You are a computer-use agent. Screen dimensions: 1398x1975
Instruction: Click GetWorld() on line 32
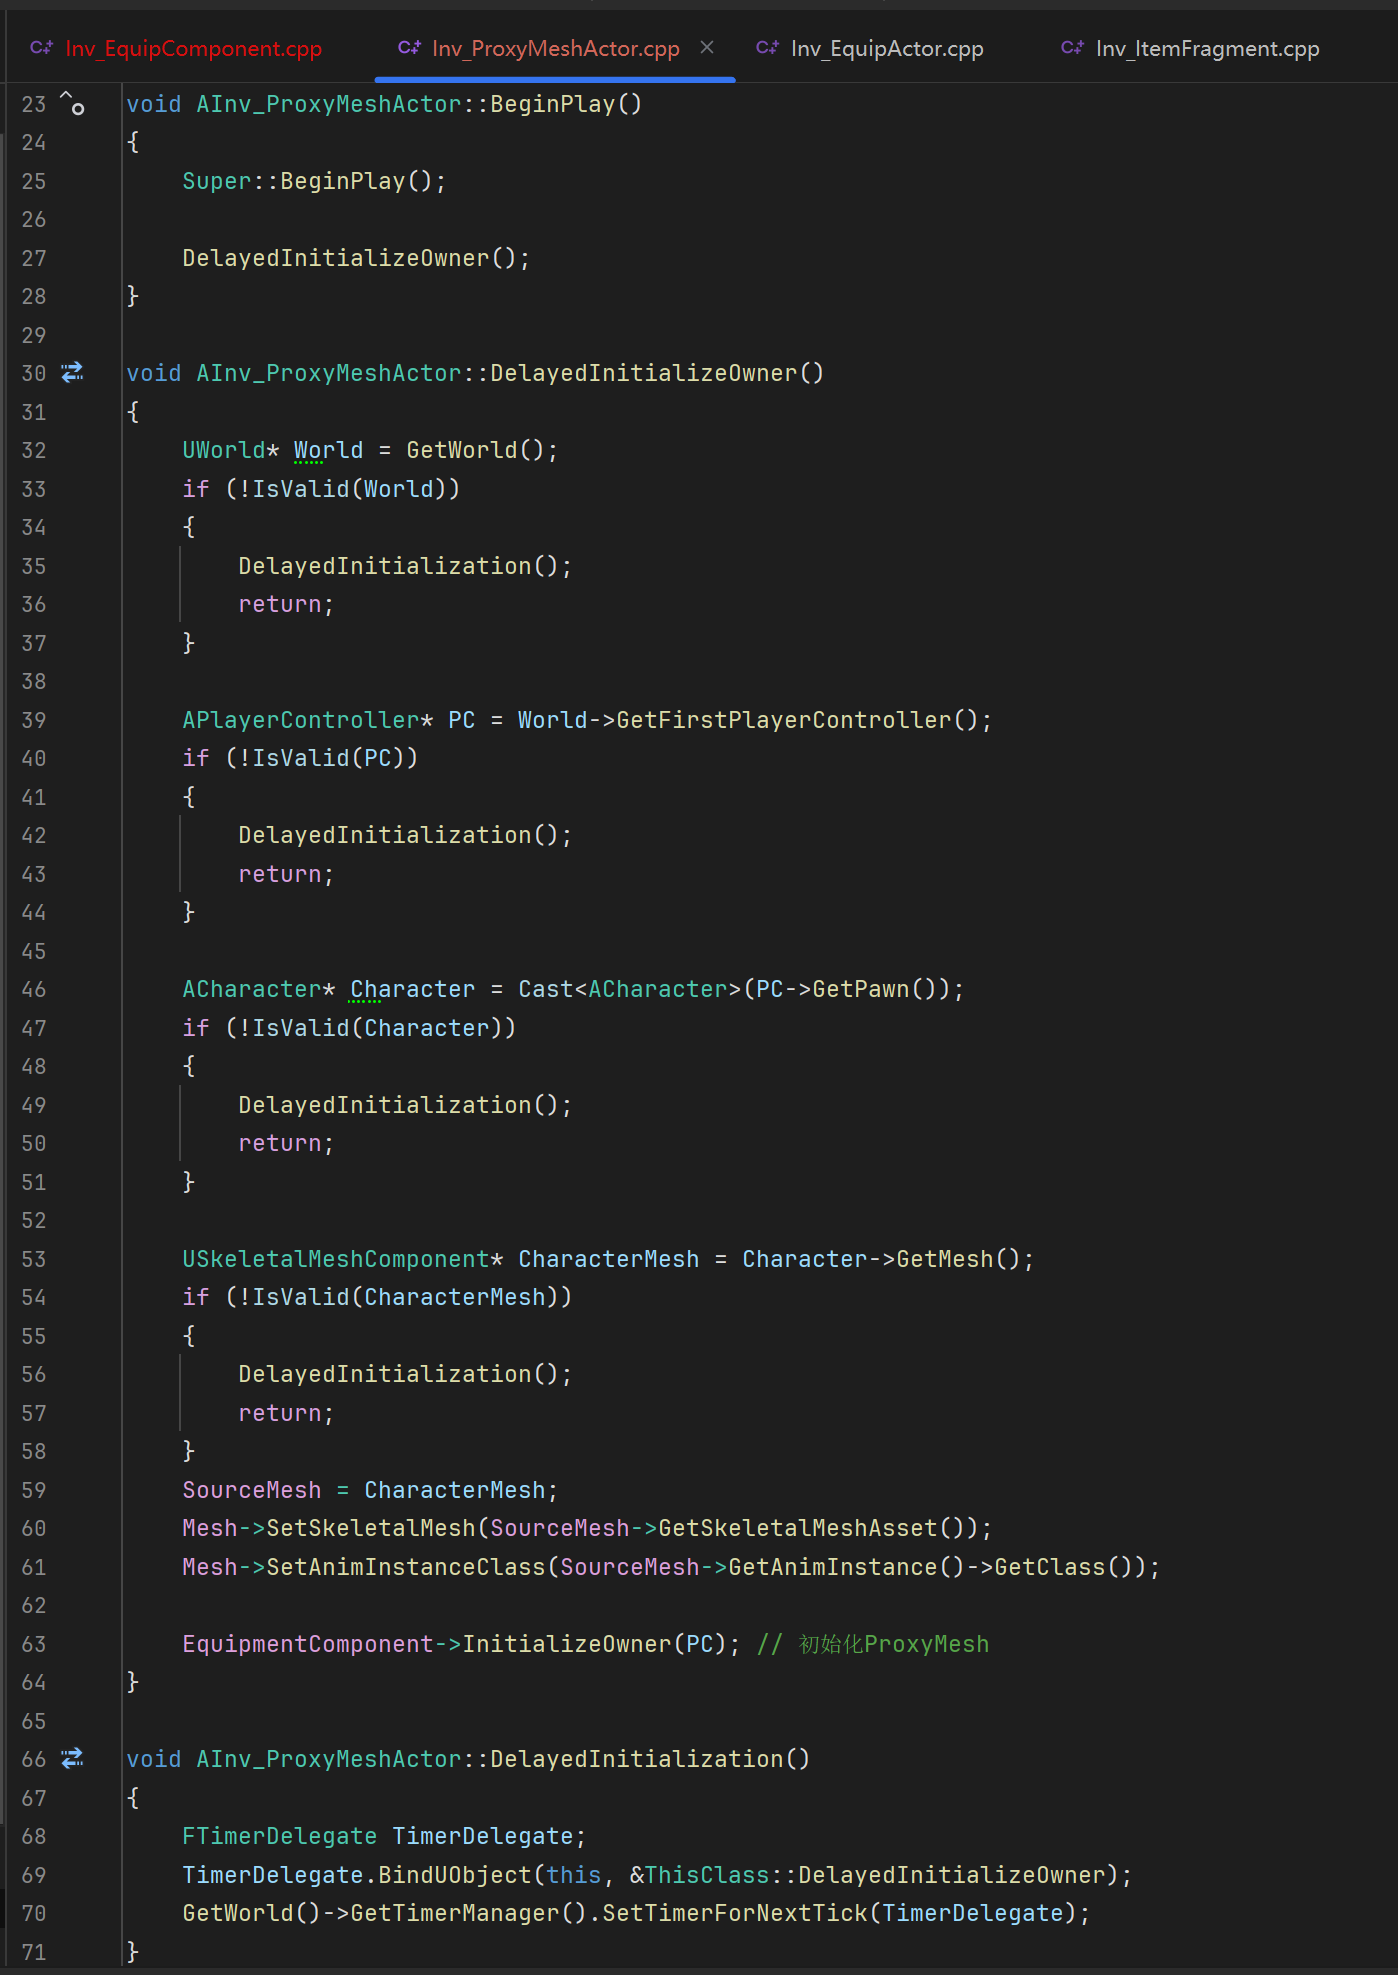475,450
